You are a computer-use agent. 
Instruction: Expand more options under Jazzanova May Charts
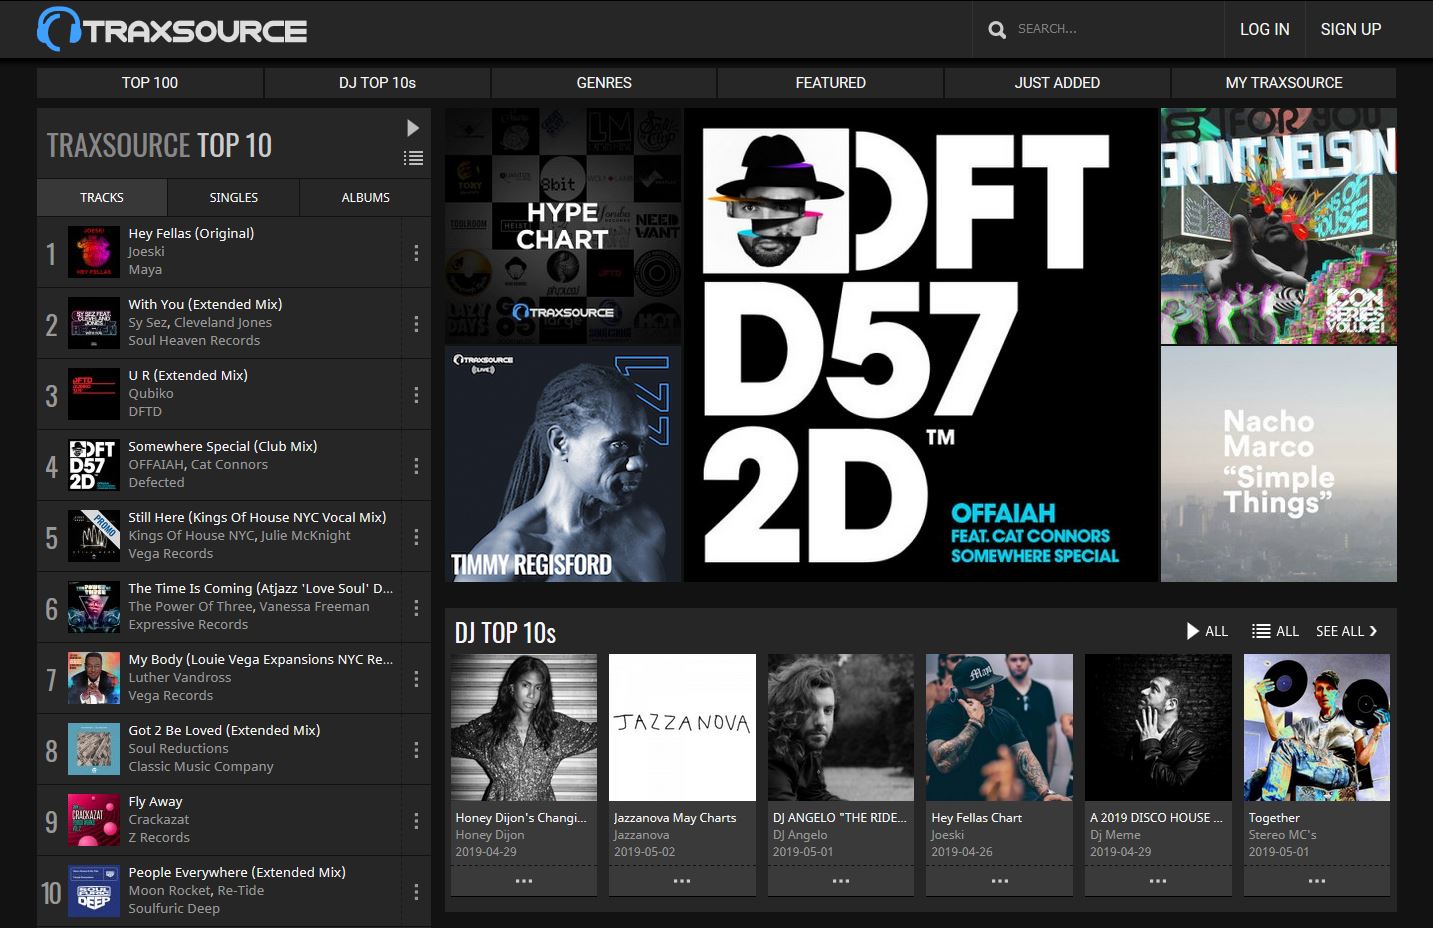pos(682,881)
